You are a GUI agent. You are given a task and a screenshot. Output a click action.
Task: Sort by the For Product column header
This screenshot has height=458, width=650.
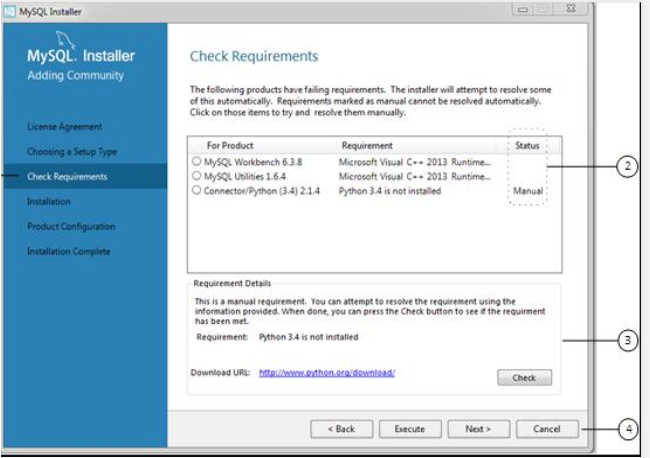(230, 145)
